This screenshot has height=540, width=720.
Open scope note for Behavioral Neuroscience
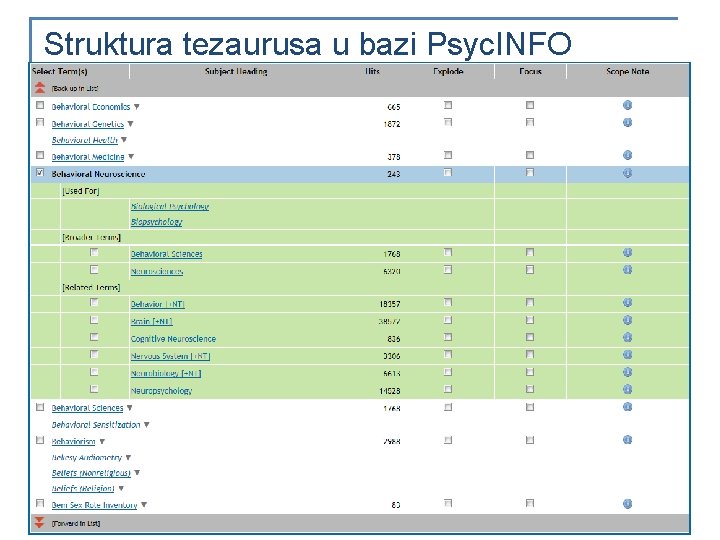coord(627,173)
